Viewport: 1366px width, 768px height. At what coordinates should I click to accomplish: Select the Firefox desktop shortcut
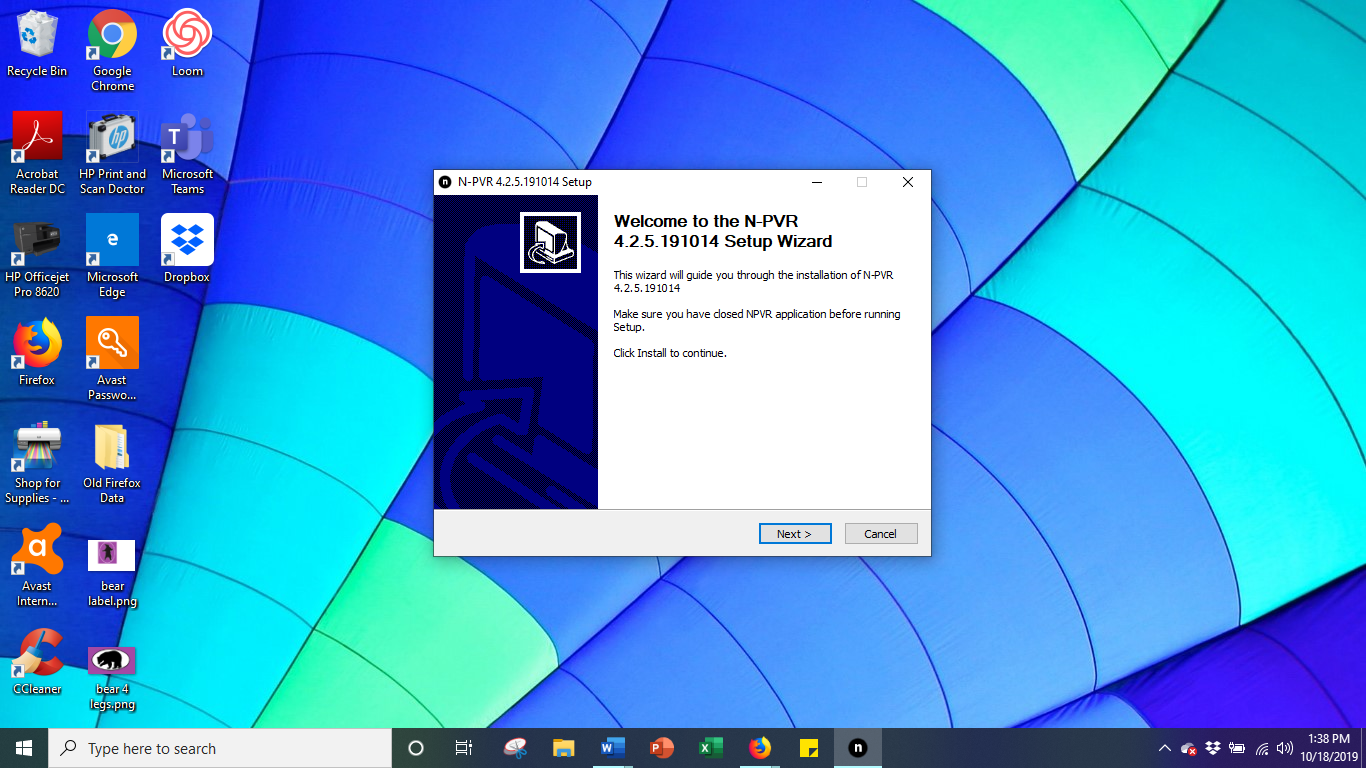[37, 352]
